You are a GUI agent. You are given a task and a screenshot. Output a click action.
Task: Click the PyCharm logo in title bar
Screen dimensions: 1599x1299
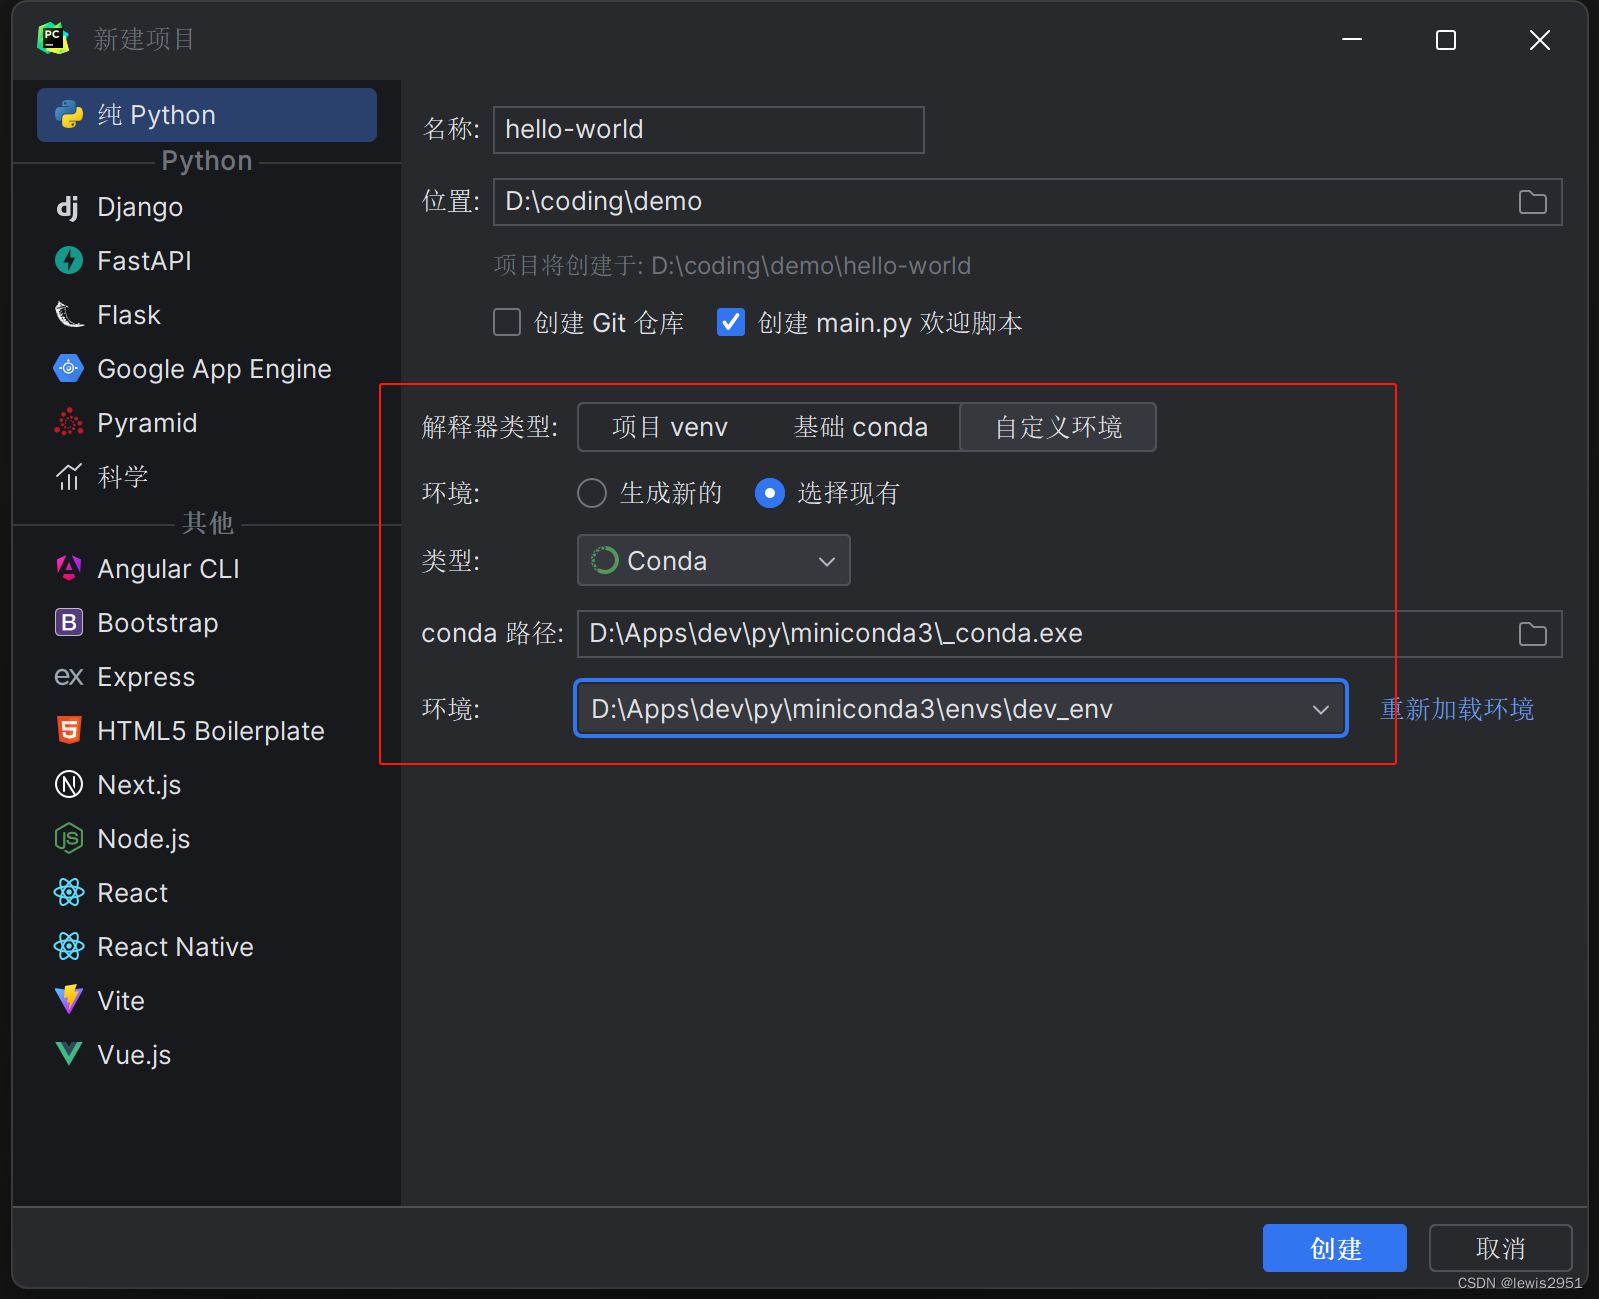click(53, 39)
